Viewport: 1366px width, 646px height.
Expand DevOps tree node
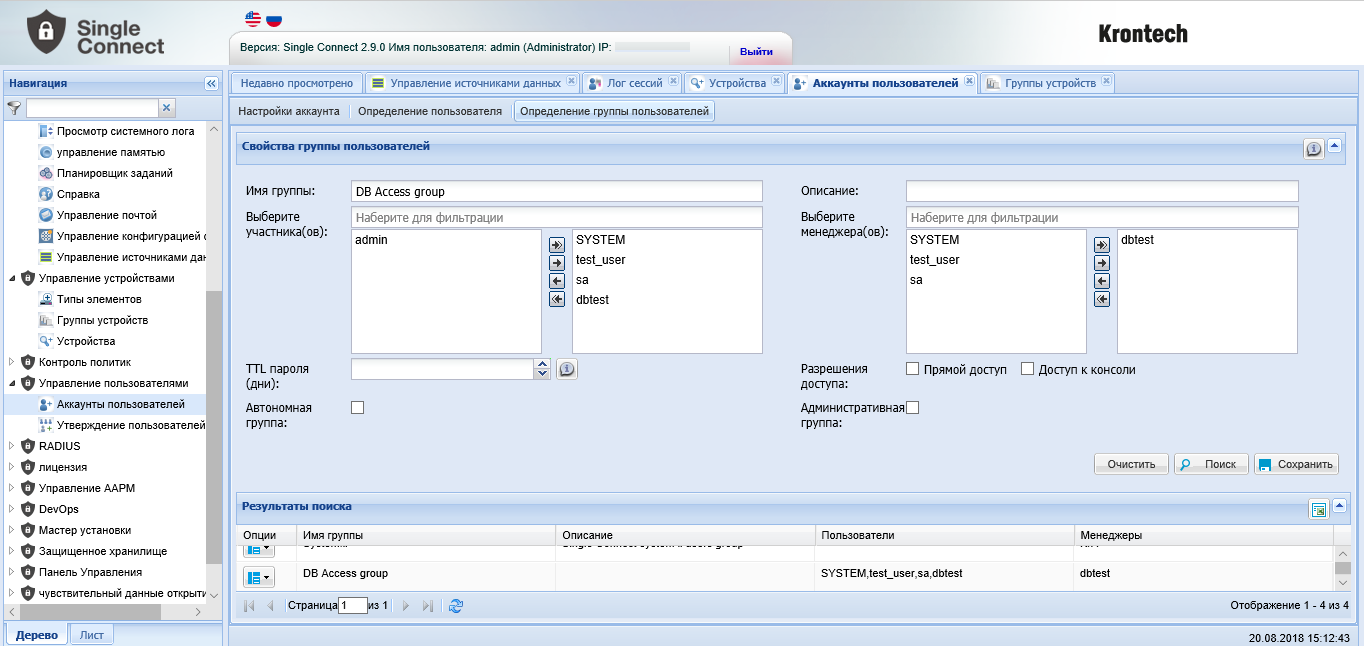pos(12,509)
